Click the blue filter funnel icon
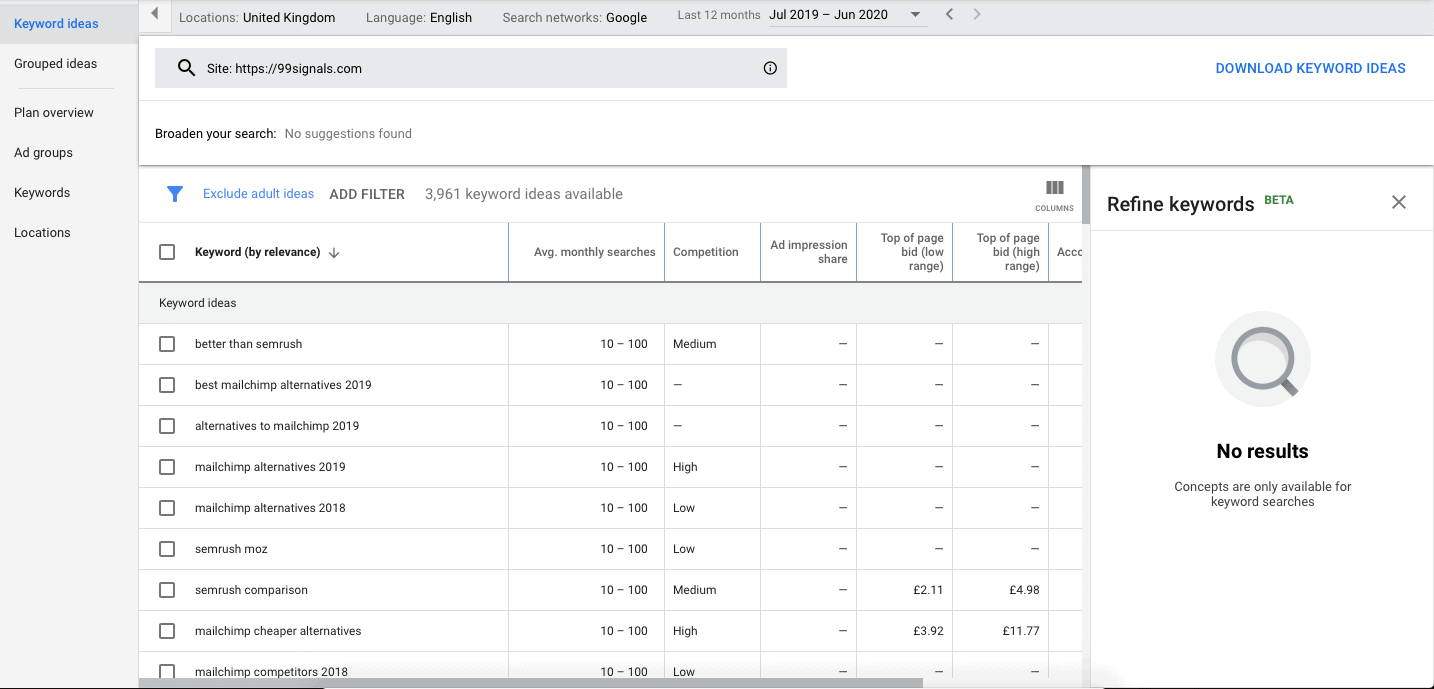This screenshot has width=1434, height=689. coord(175,194)
